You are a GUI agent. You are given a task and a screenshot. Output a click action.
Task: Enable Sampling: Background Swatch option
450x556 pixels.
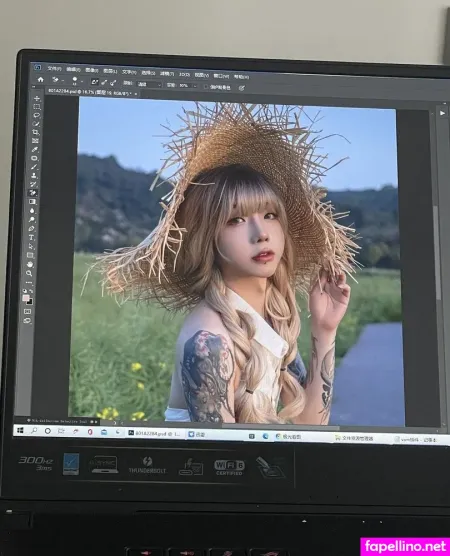coord(113,83)
